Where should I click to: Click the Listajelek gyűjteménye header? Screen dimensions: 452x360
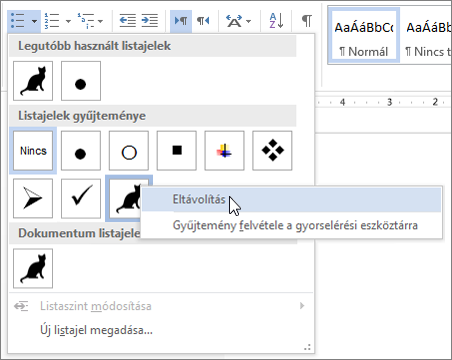pyautogui.click(x=153, y=116)
